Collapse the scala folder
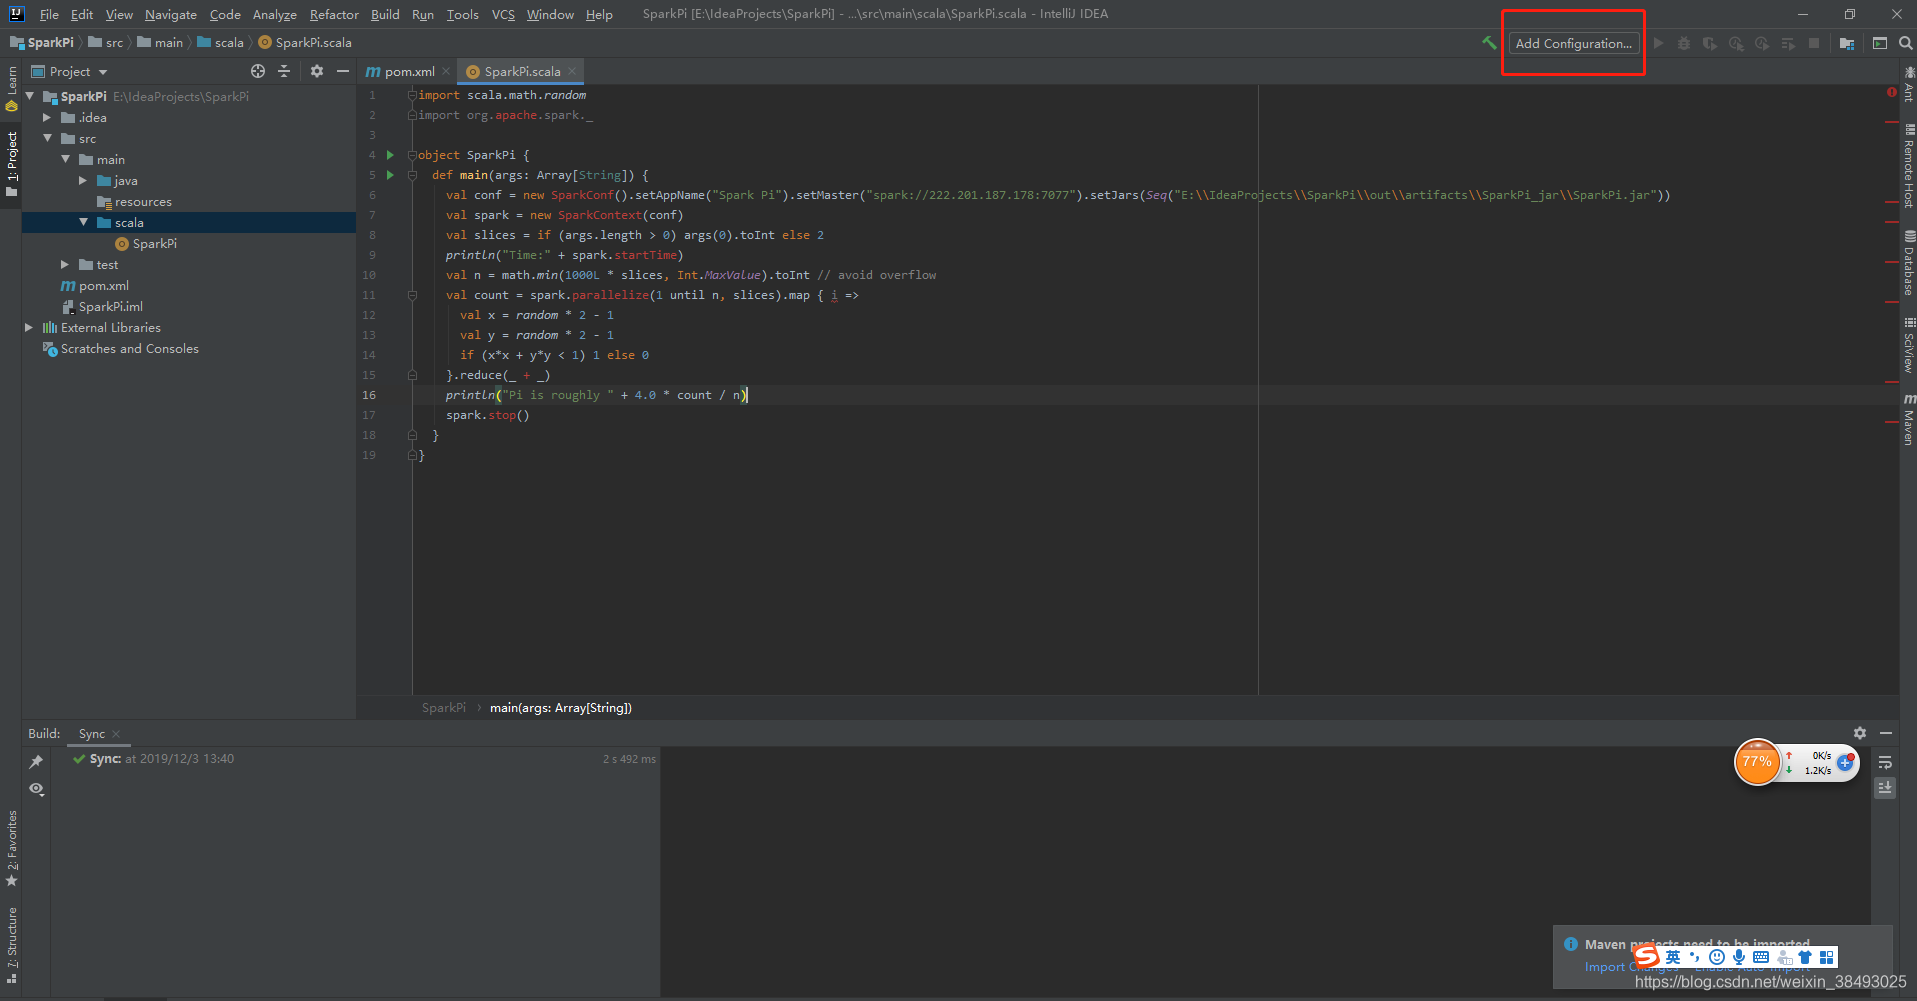 [x=83, y=222]
